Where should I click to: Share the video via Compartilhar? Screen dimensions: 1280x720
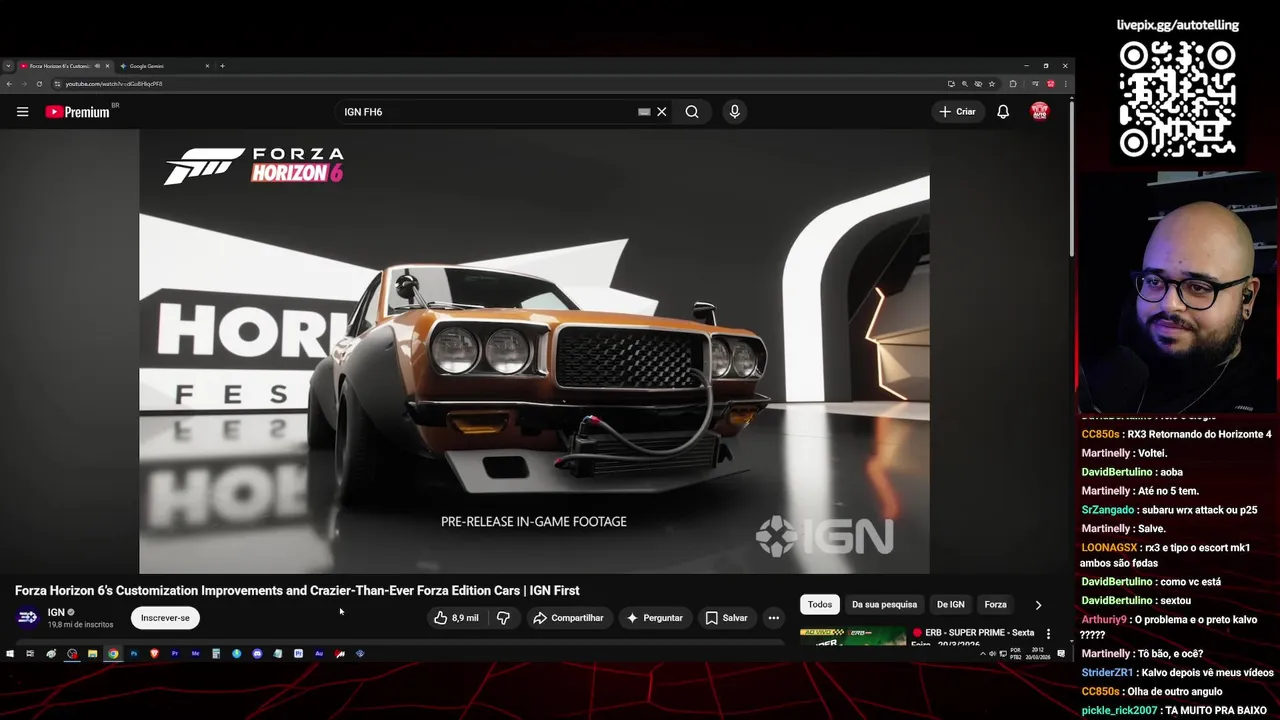coord(568,618)
